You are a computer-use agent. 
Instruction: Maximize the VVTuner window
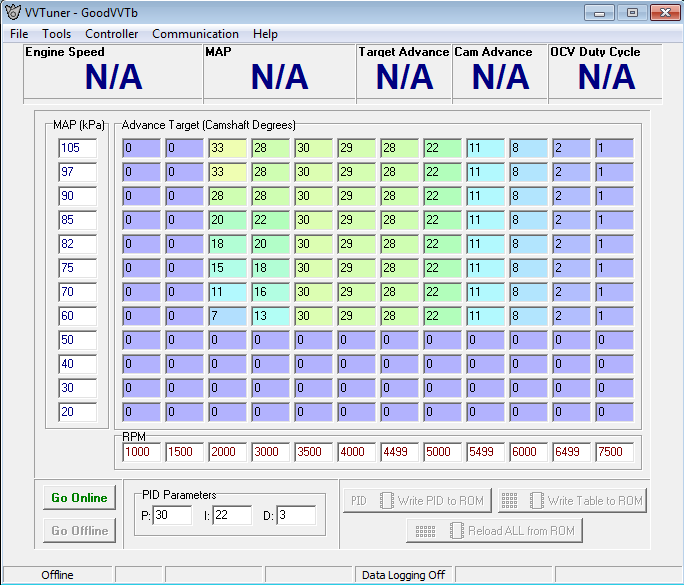tap(631, 13)
